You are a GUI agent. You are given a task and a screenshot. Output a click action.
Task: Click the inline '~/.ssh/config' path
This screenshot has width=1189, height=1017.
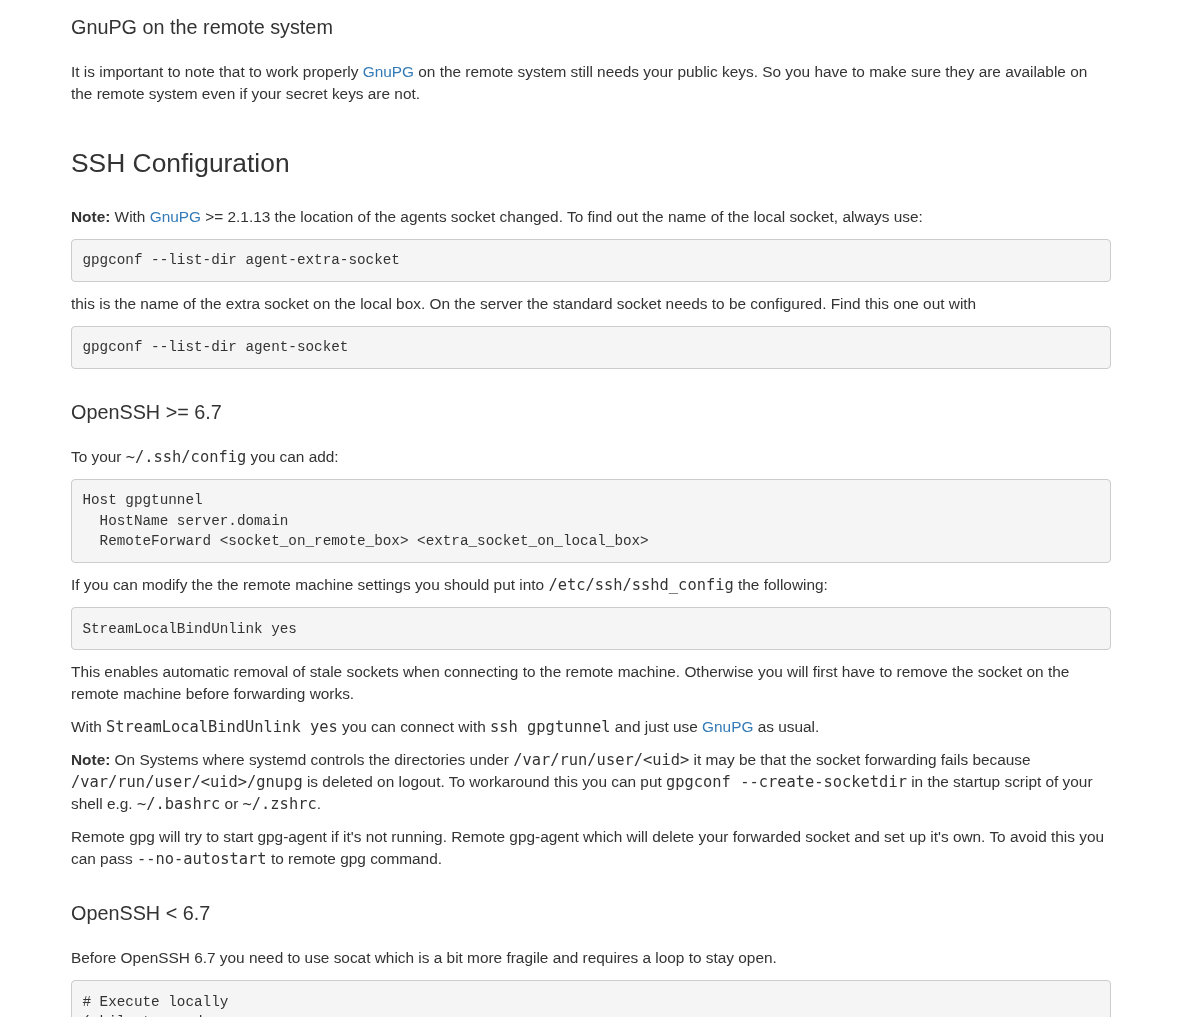point(185,457)
